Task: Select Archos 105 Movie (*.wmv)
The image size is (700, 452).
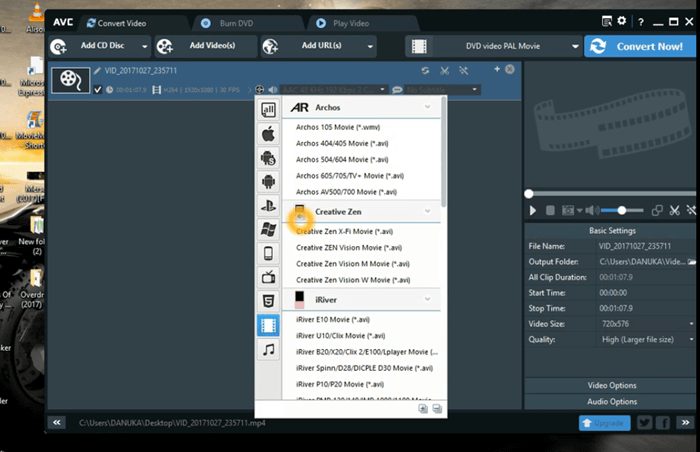Action: coord(338,127)
